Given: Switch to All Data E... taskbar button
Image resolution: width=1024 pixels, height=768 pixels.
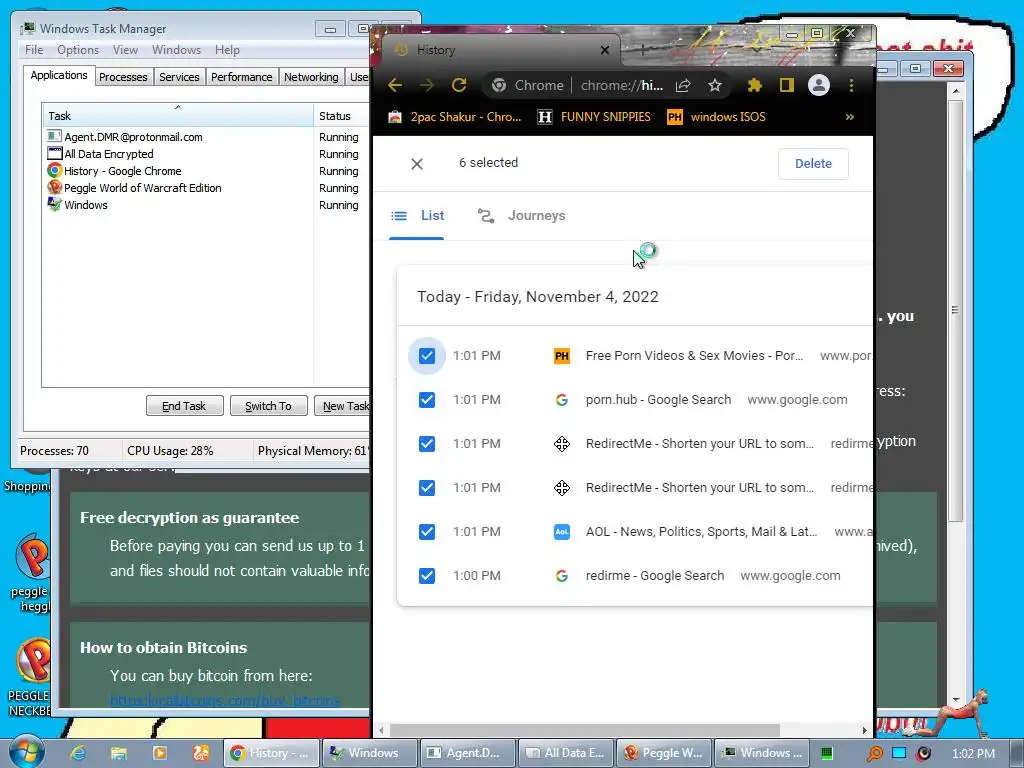Looking at the screenshot, I should [566, 753].
